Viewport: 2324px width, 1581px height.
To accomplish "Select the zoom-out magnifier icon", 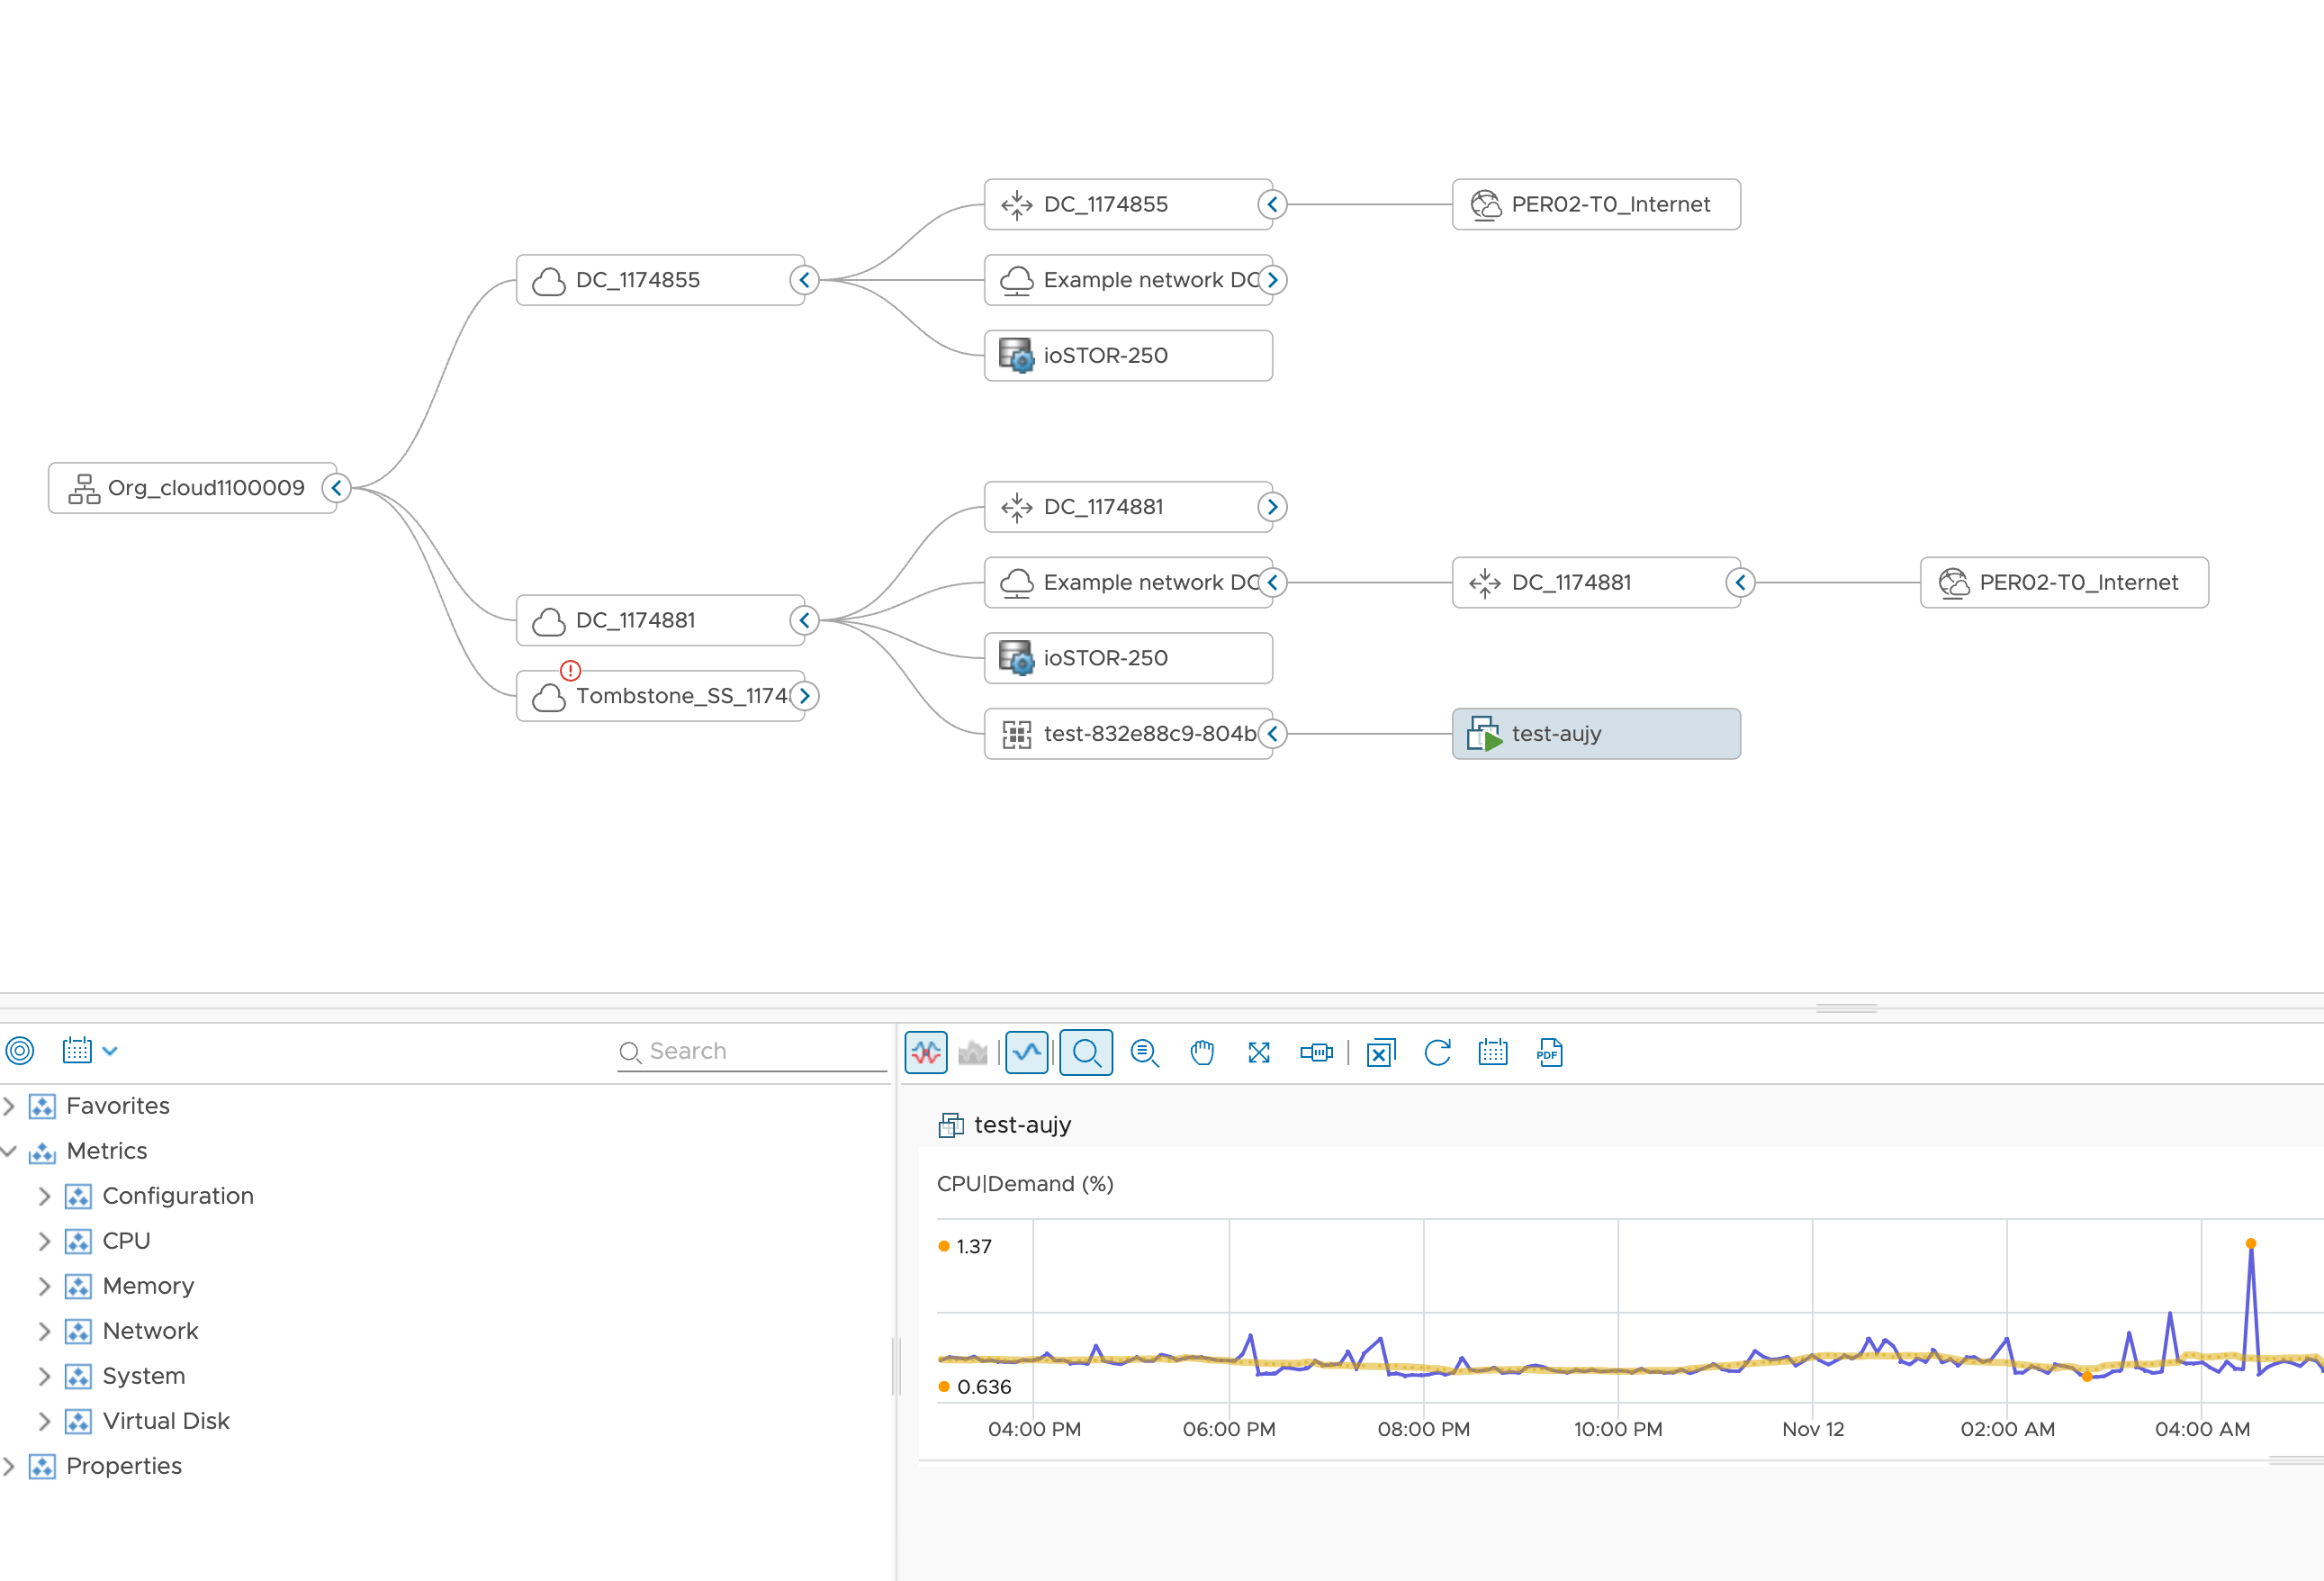I will (x=1145, y=1052).
